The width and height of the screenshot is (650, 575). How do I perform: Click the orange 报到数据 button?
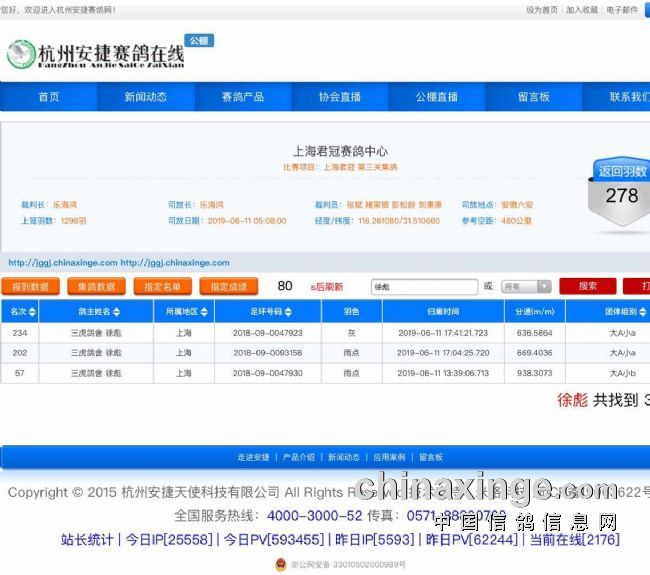tap(30, 286)
